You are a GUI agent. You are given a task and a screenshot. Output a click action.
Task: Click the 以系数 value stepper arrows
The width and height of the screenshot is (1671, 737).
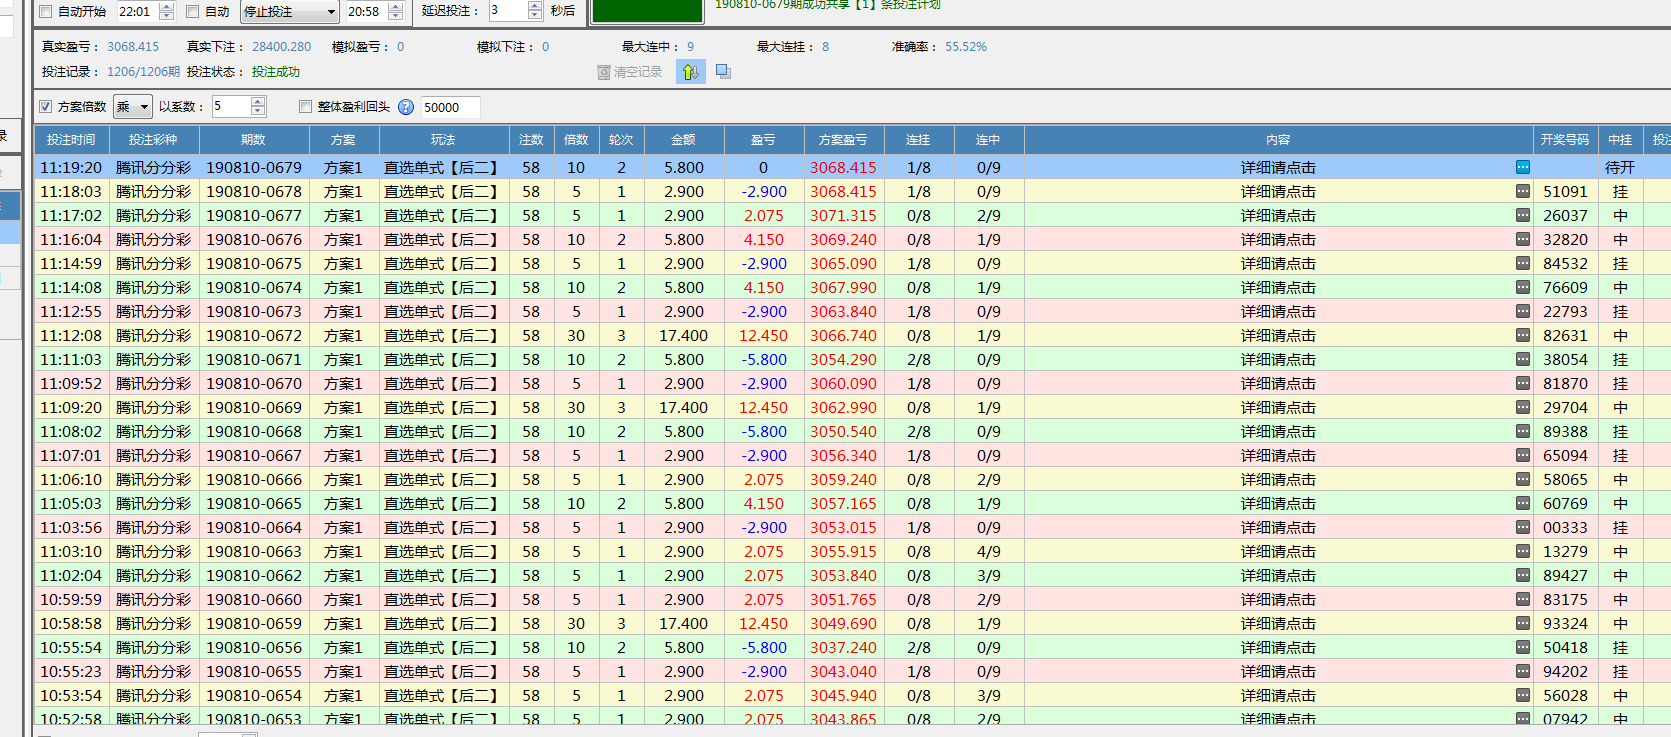[258, 107]
